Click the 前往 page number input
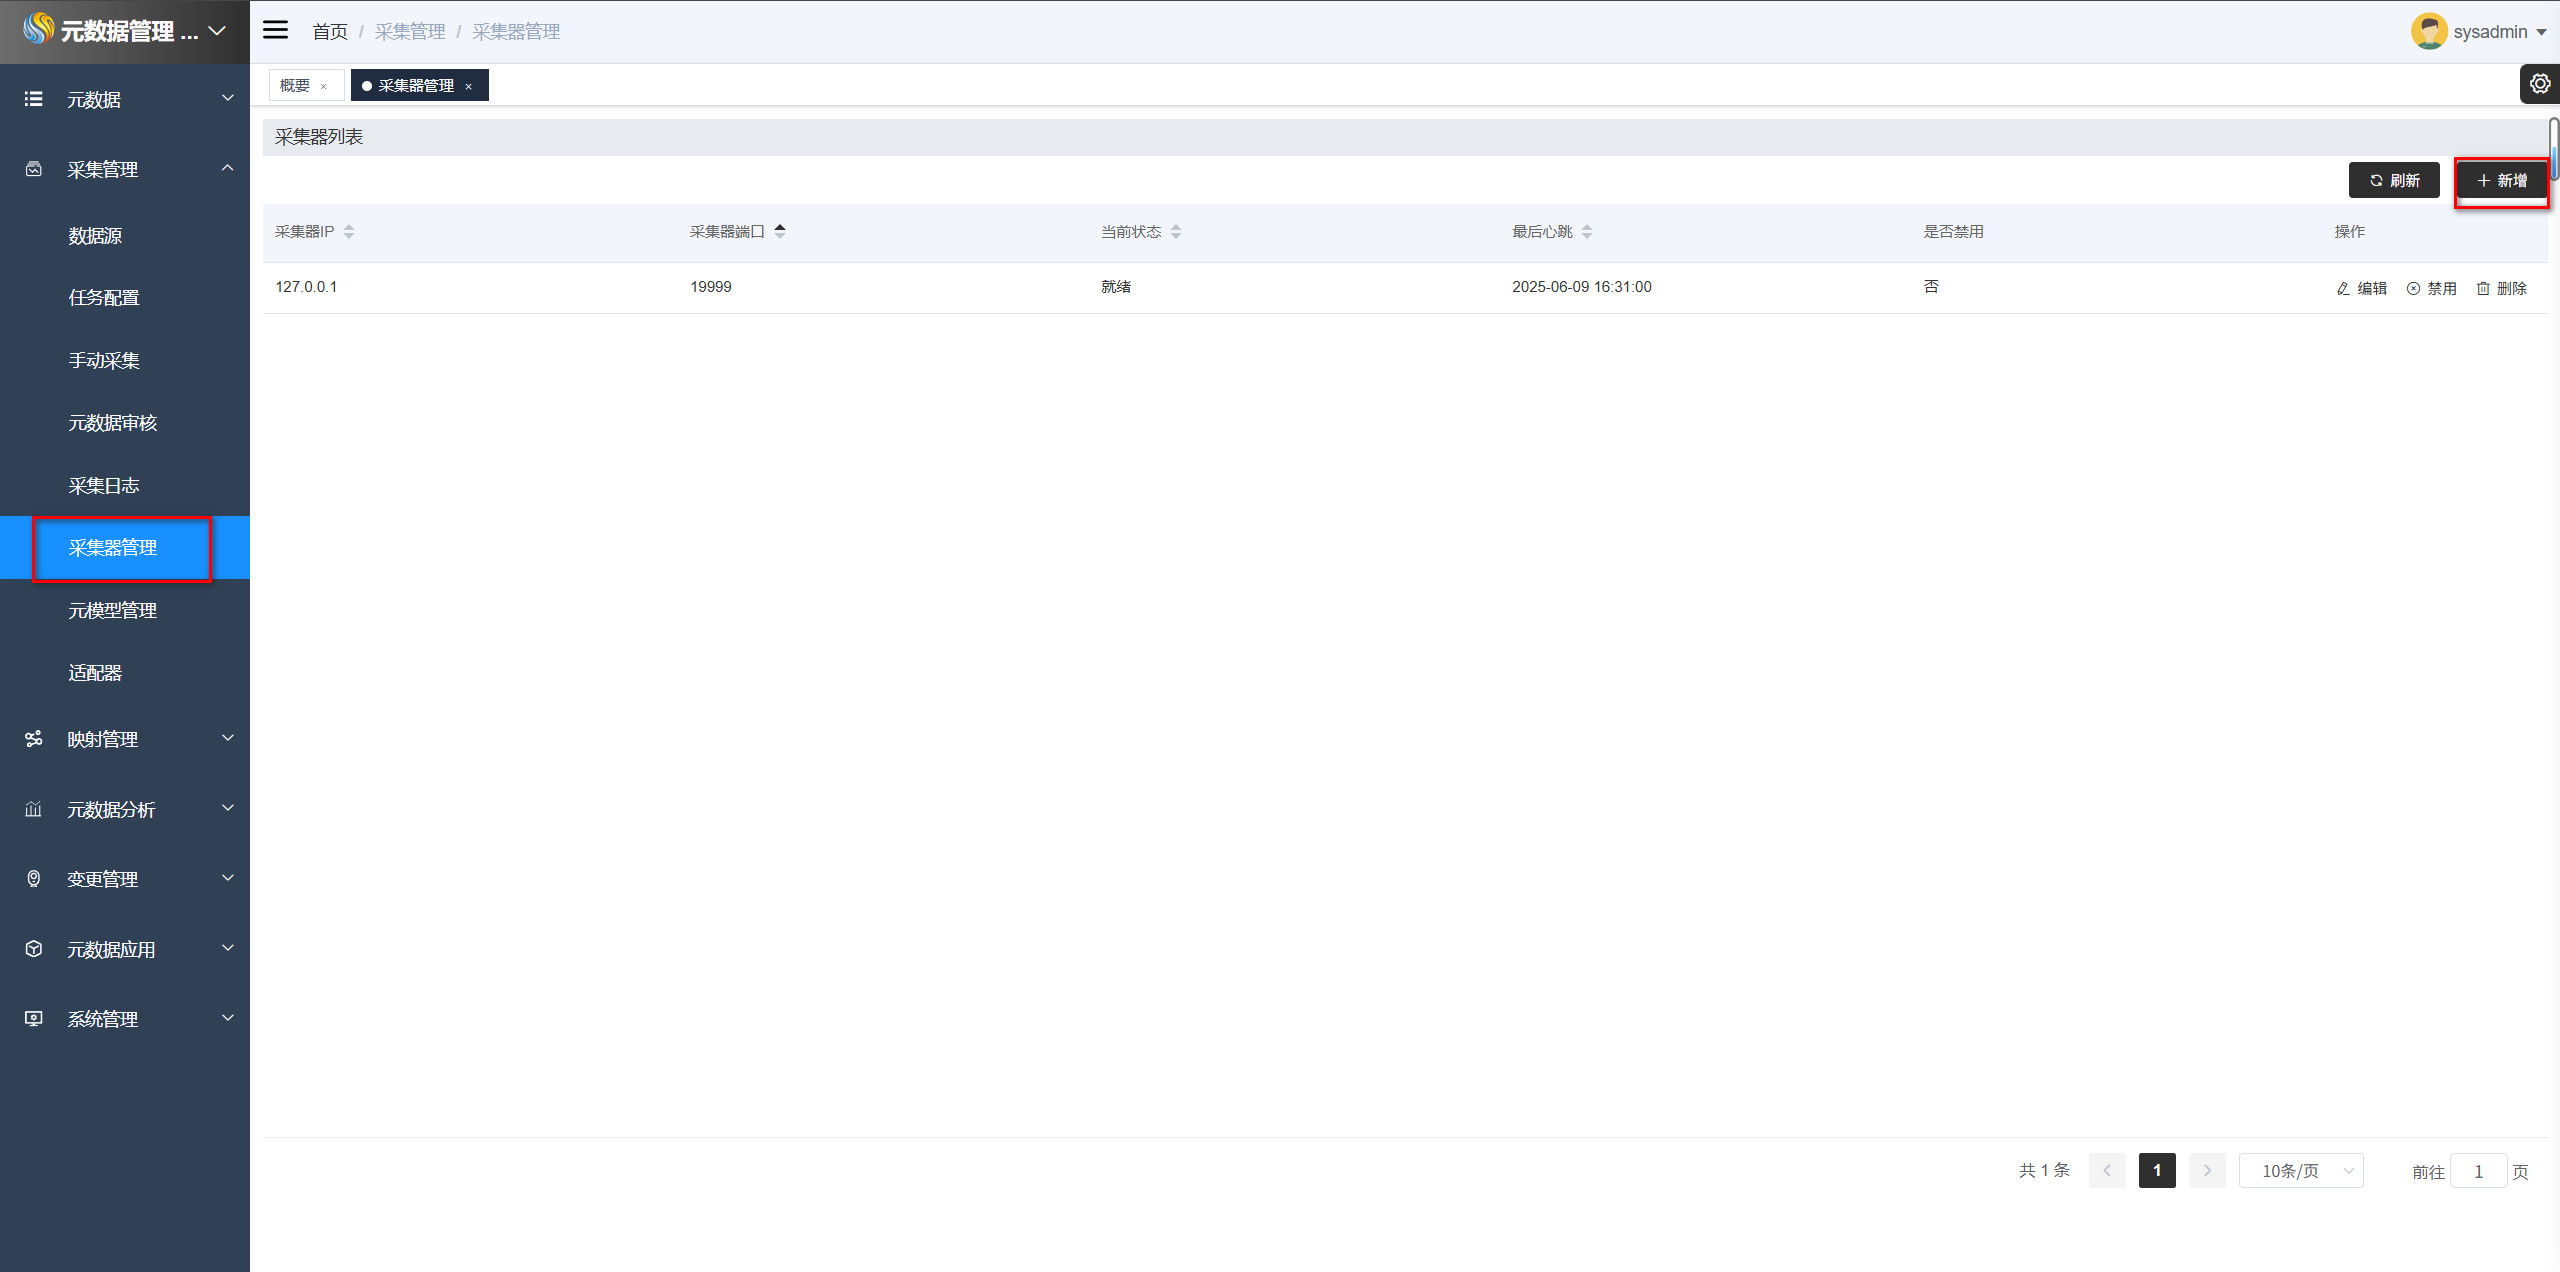The image size is (2560, 1272). tap(2478, 1171)
